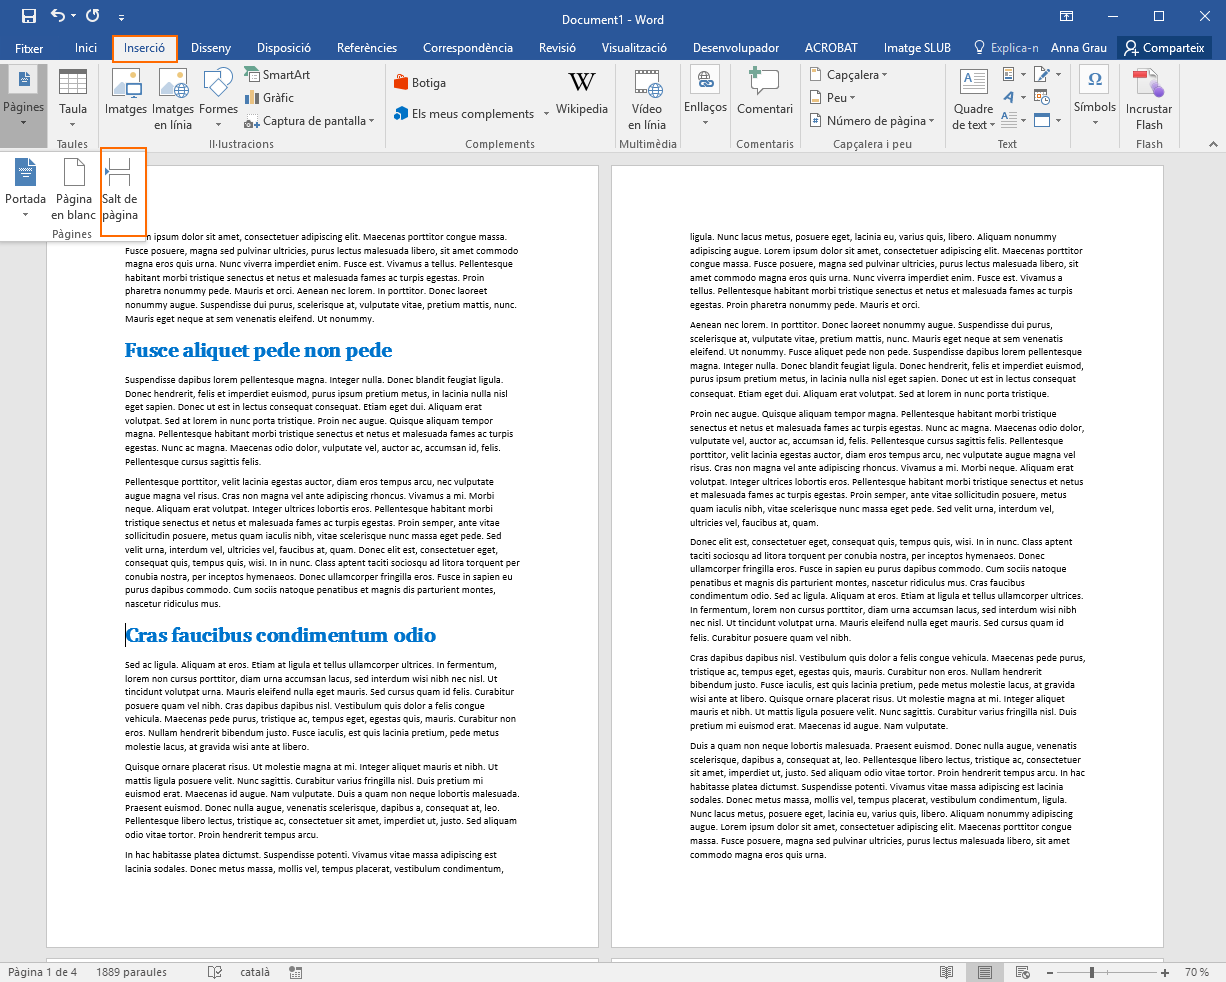The height and width of the screenshot is (982, 1226).
Task: Click the Incrustar Flash button
Action: tap(1148, 100)
